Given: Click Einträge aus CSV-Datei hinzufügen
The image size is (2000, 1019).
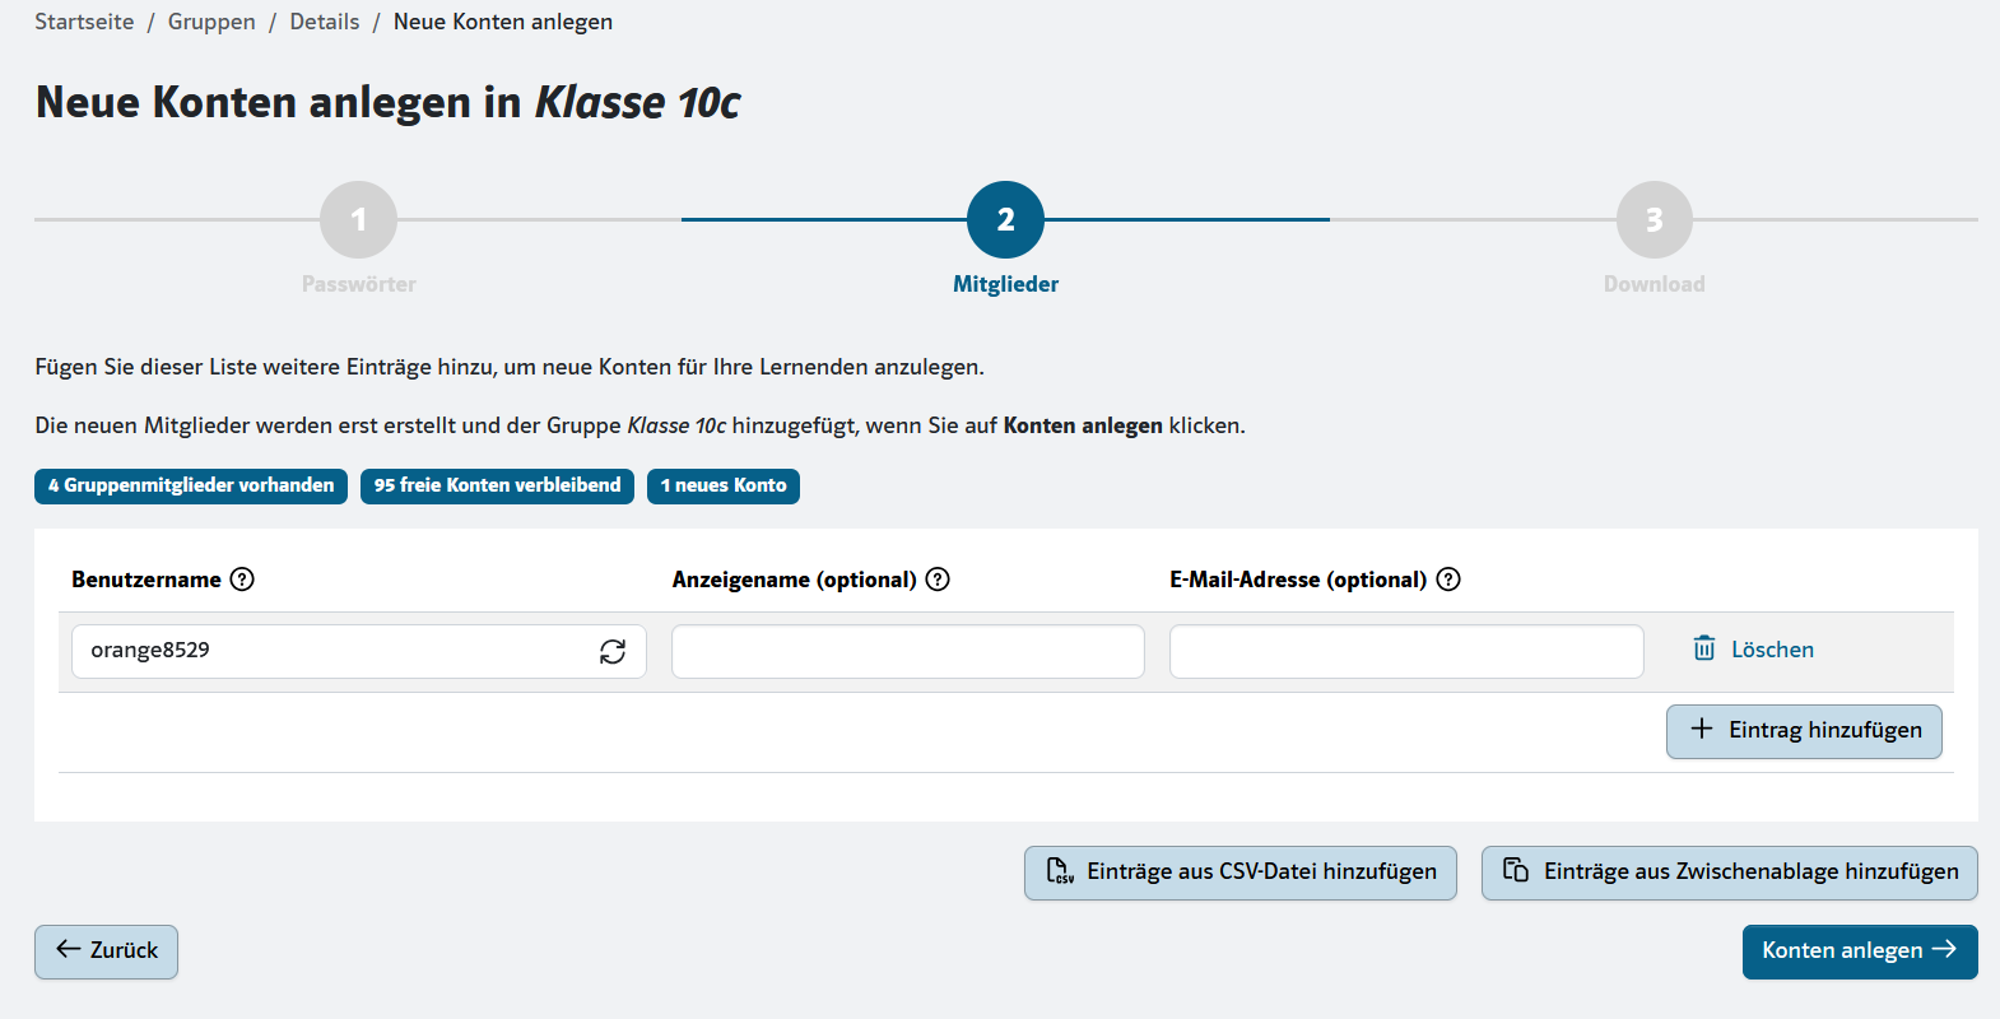Looking at the screenshot, I should (x=1240, y=872).
